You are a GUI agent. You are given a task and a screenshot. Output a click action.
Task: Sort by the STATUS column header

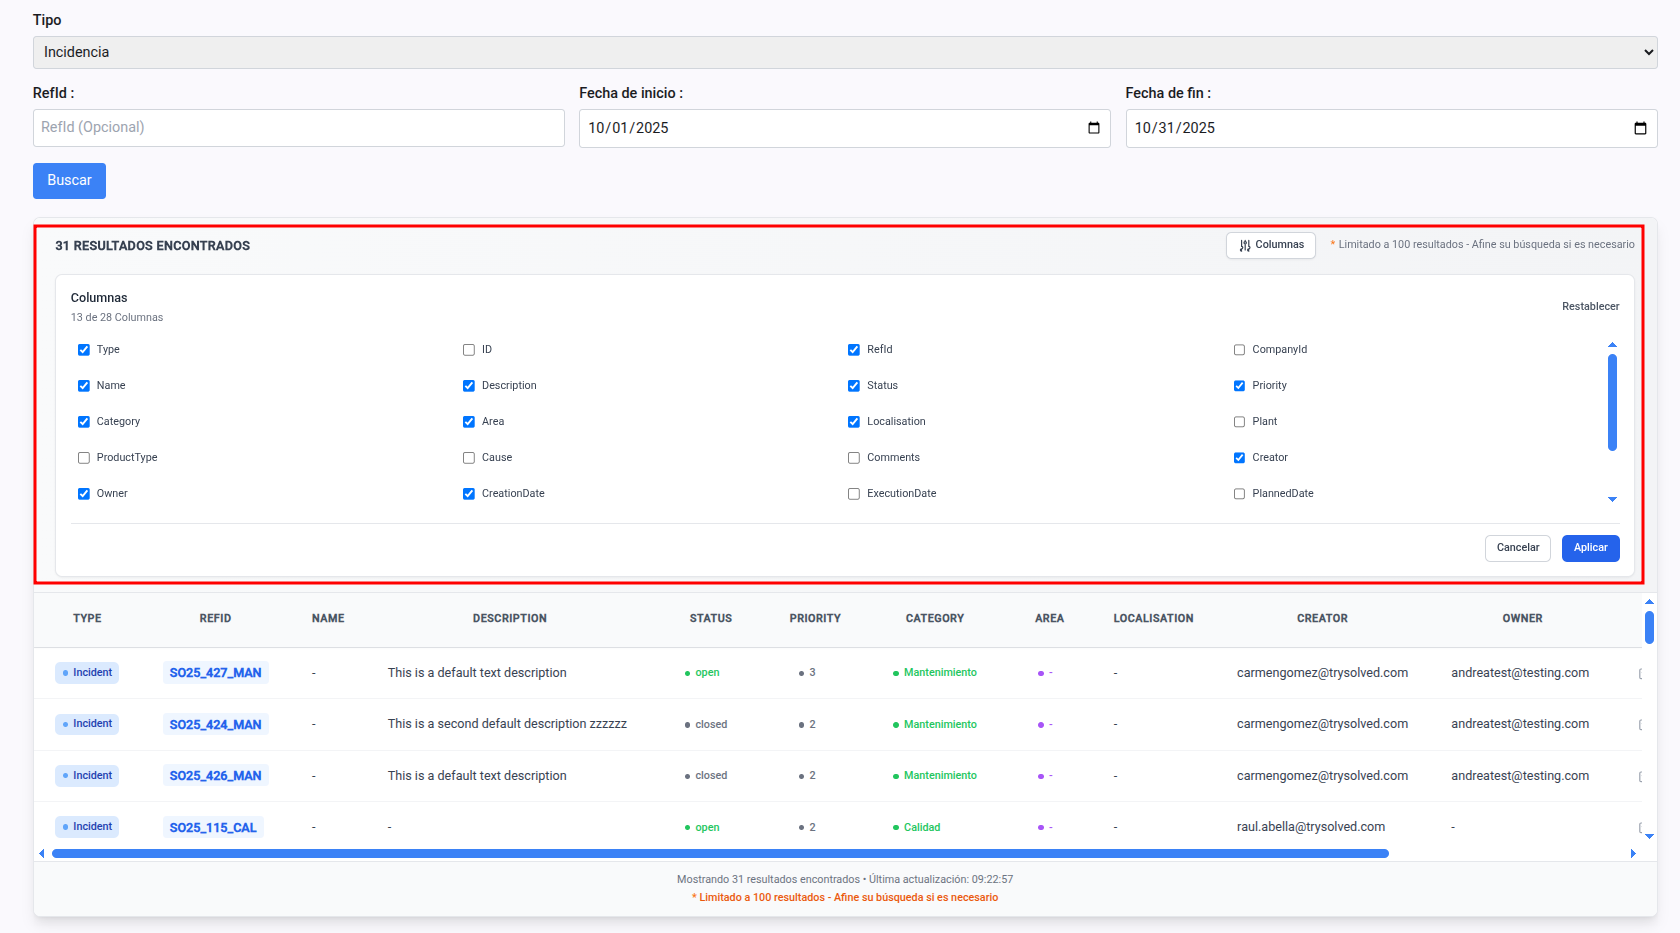[x=710, y=619]
